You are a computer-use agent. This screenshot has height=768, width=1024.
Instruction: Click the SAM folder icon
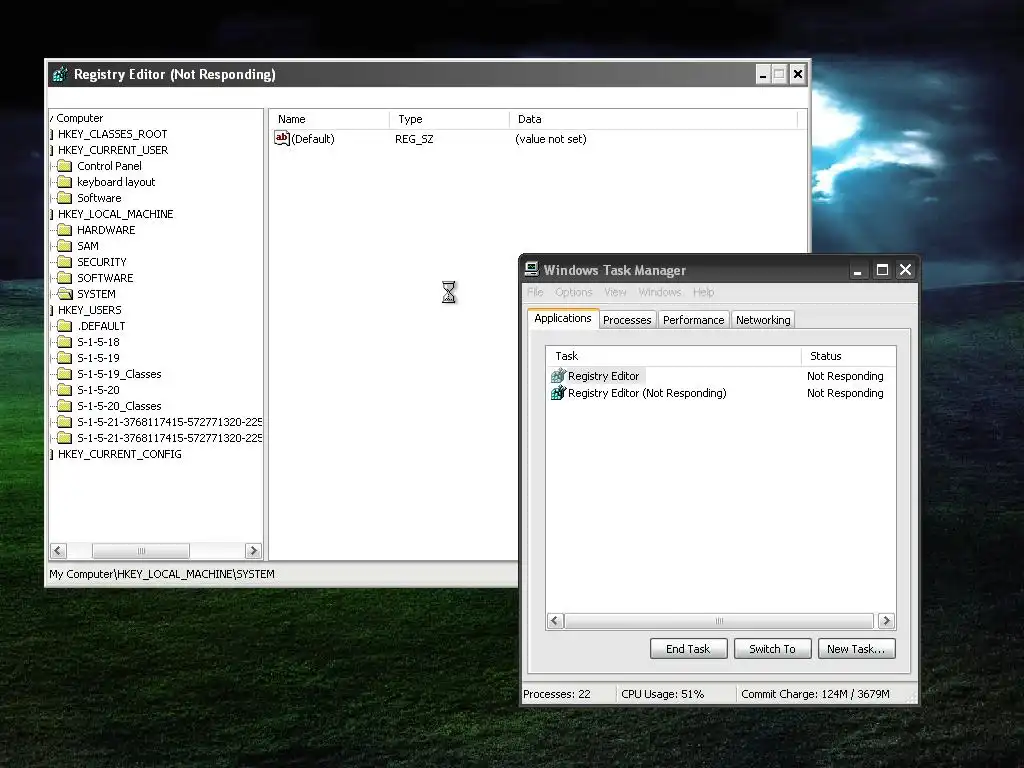click(x=64, y=246)
